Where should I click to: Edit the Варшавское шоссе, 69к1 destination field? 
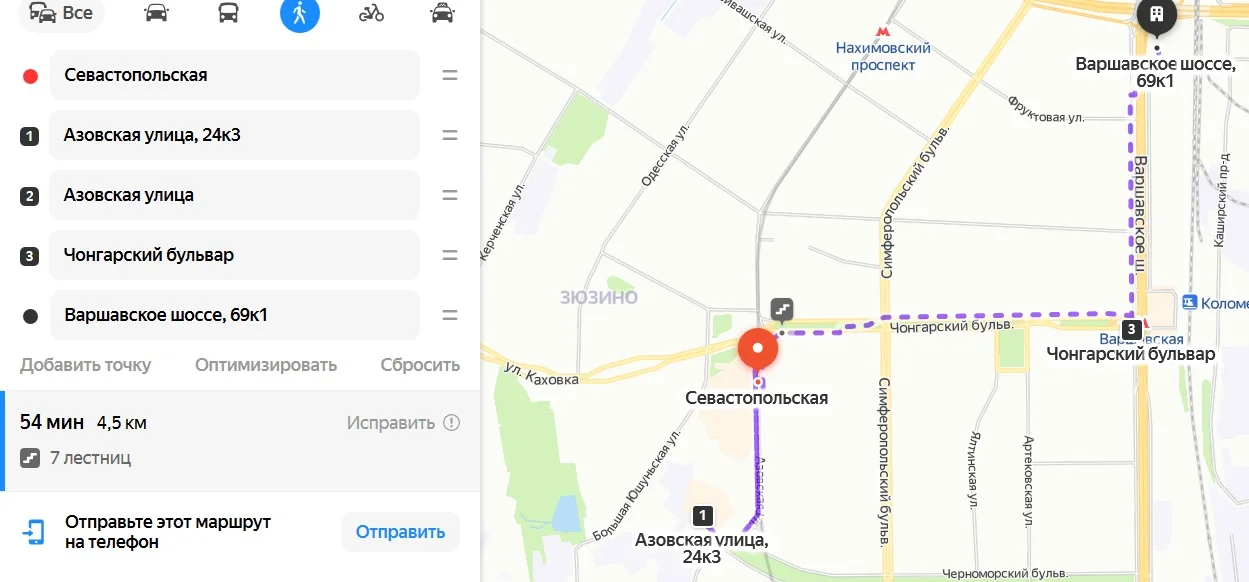(x=234, y=315)
